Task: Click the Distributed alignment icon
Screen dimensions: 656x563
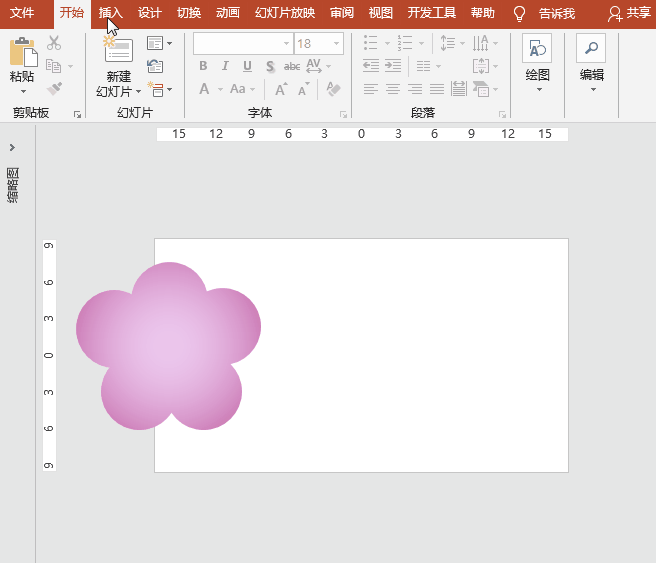Action: coord(459,89)
